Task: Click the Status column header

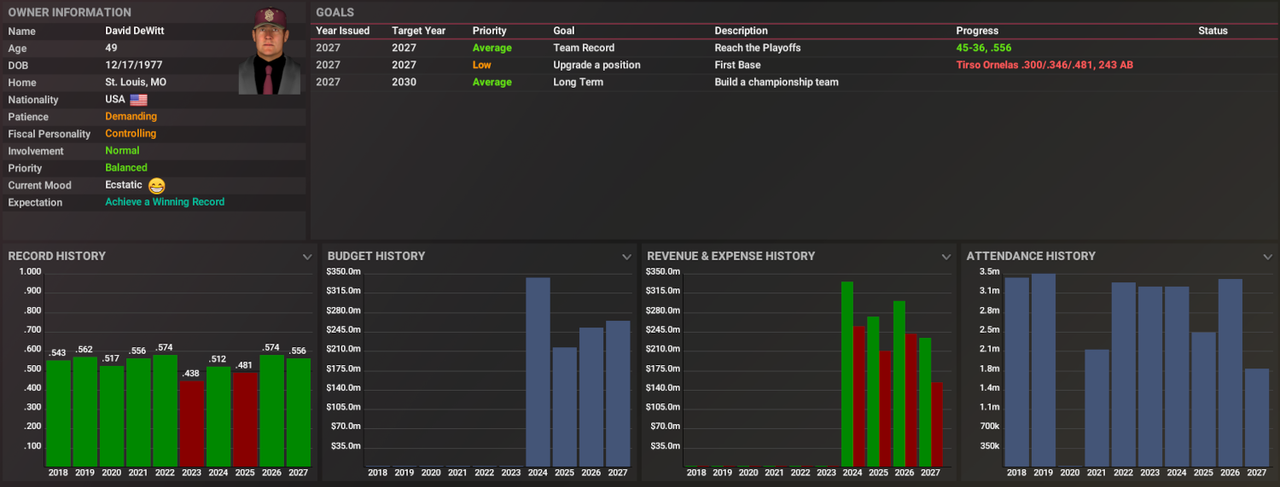Action: point(1213,31)
